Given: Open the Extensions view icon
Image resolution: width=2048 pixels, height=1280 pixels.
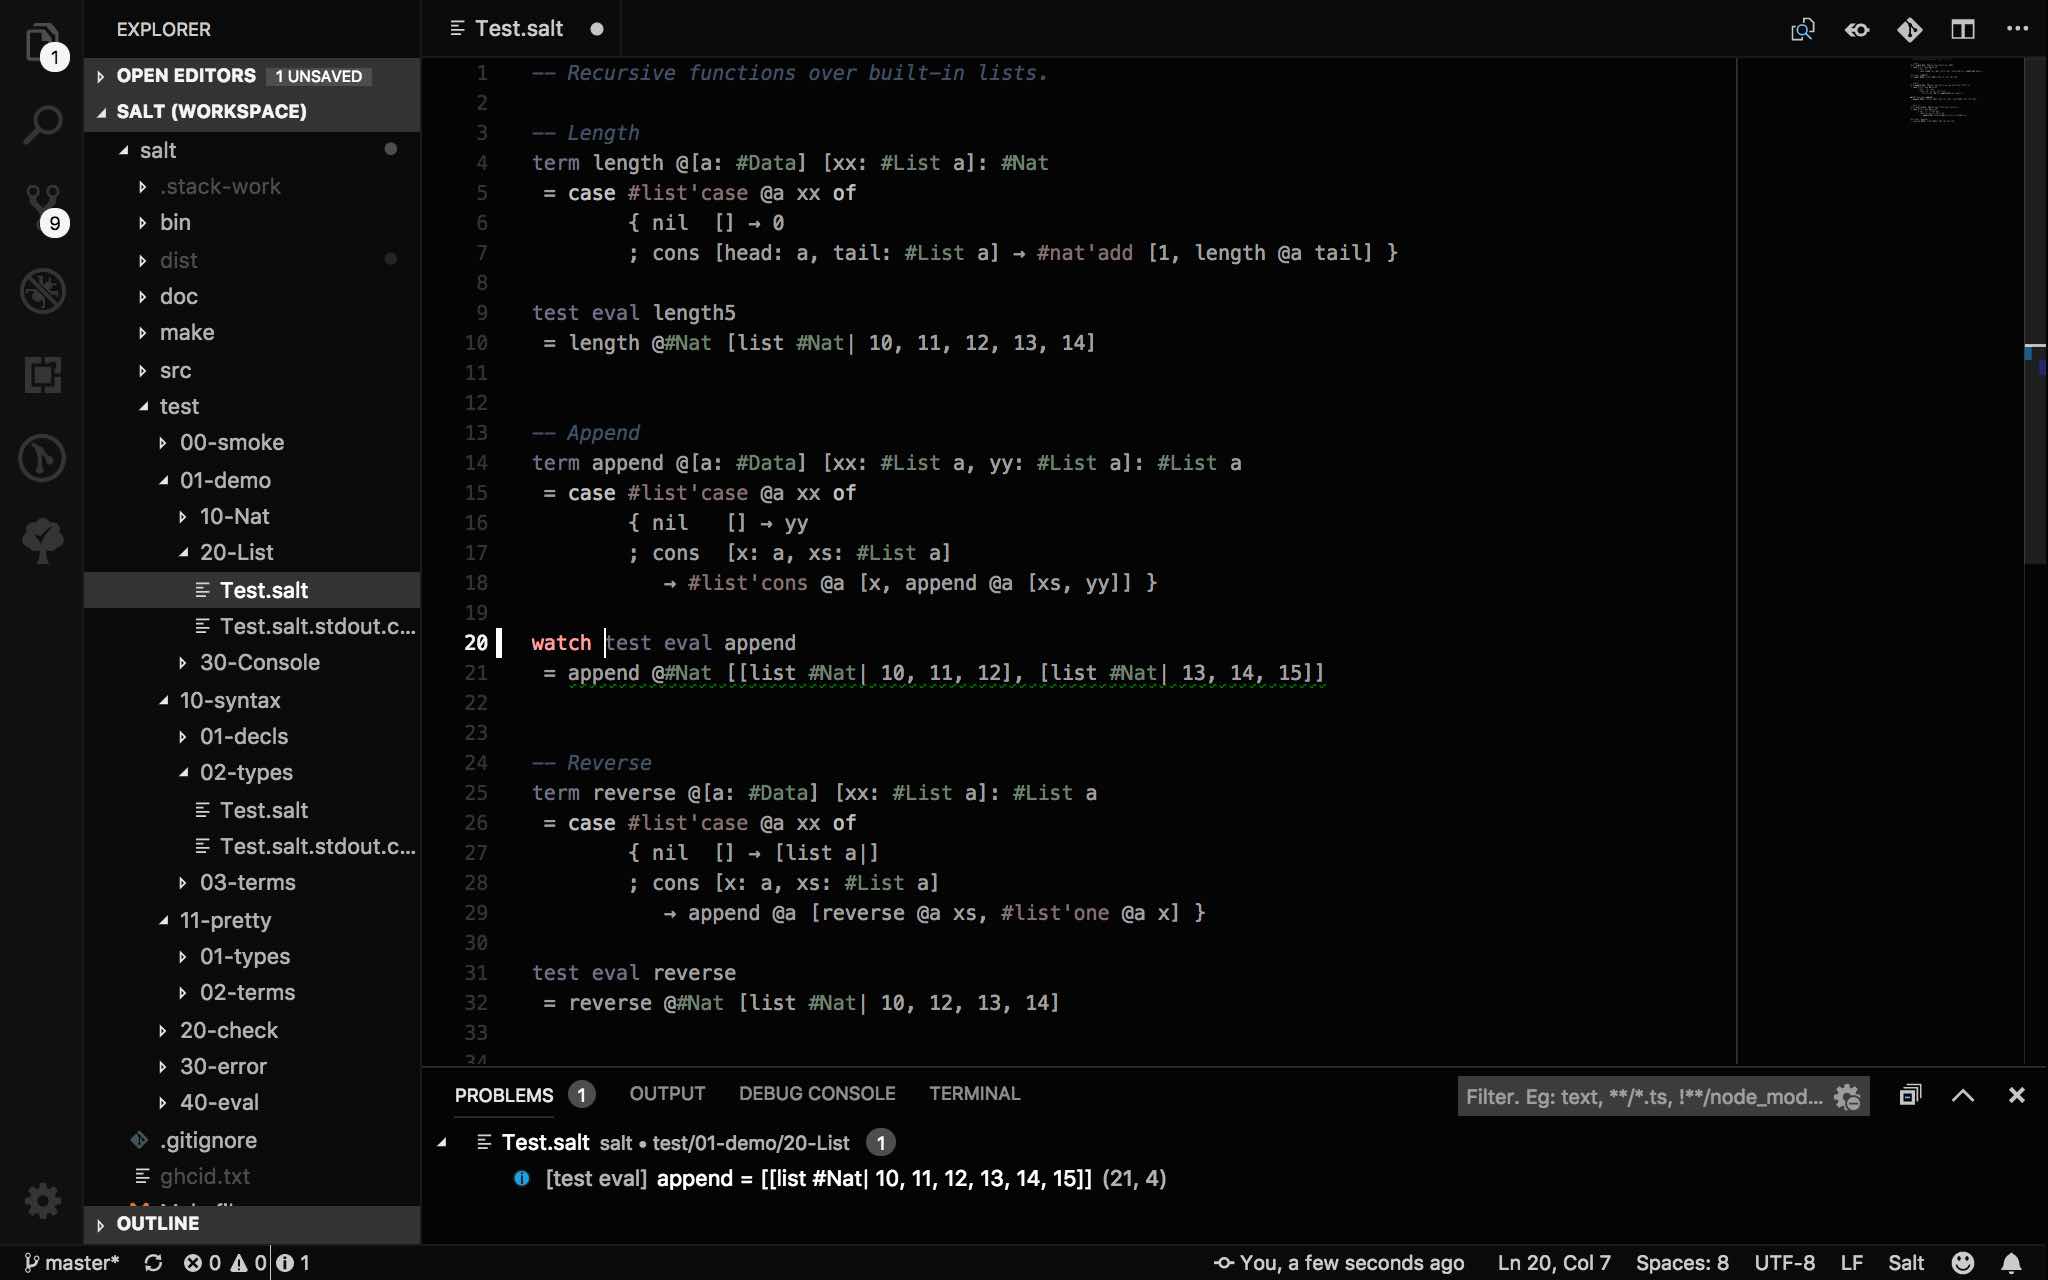Looking at the screenshot, I should [42, 375].
